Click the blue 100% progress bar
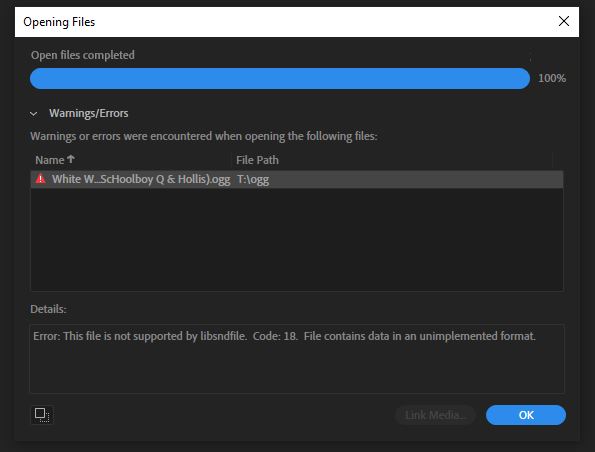The height and width of the screenshot is (452, 595). [x=280, y=79]
